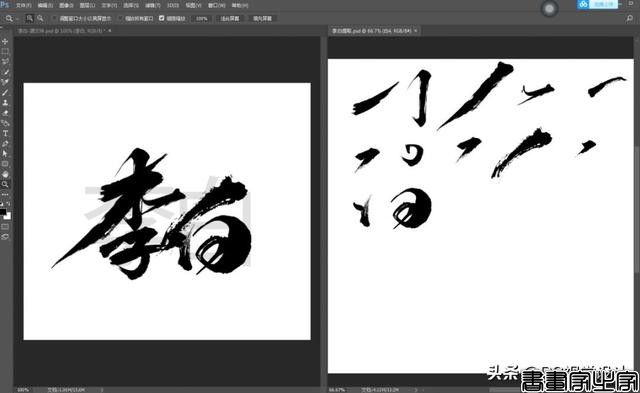Click the Zoom In option in options bar
This screenshot has height=393, width=640.
point(29,18)
